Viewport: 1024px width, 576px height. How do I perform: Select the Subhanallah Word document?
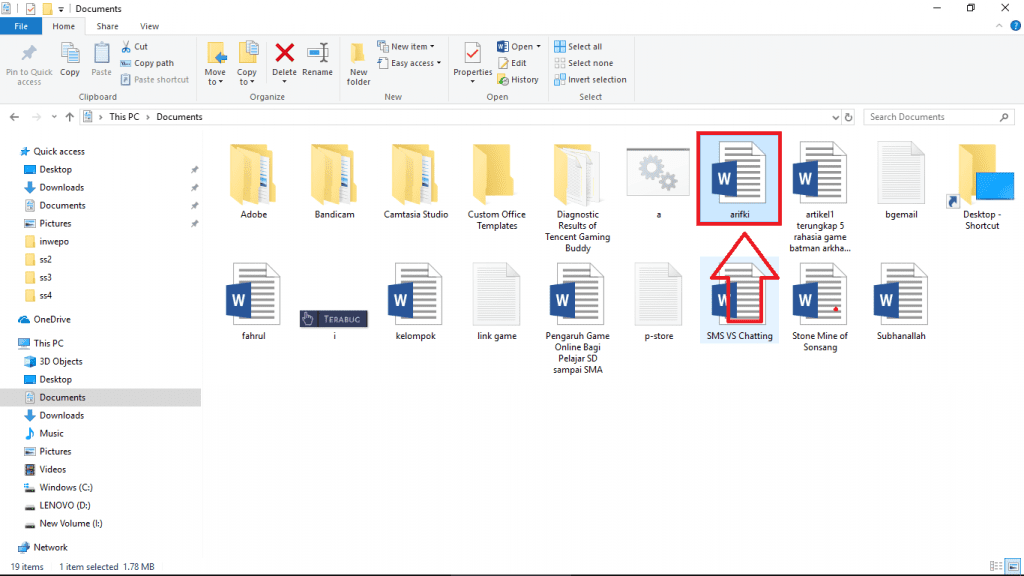(901, 302)
